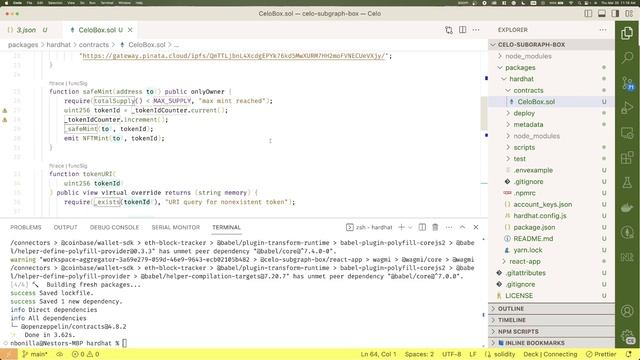Split the editor to the right
Viewport: 640px width, 360px height.
(x=462, y=30)
